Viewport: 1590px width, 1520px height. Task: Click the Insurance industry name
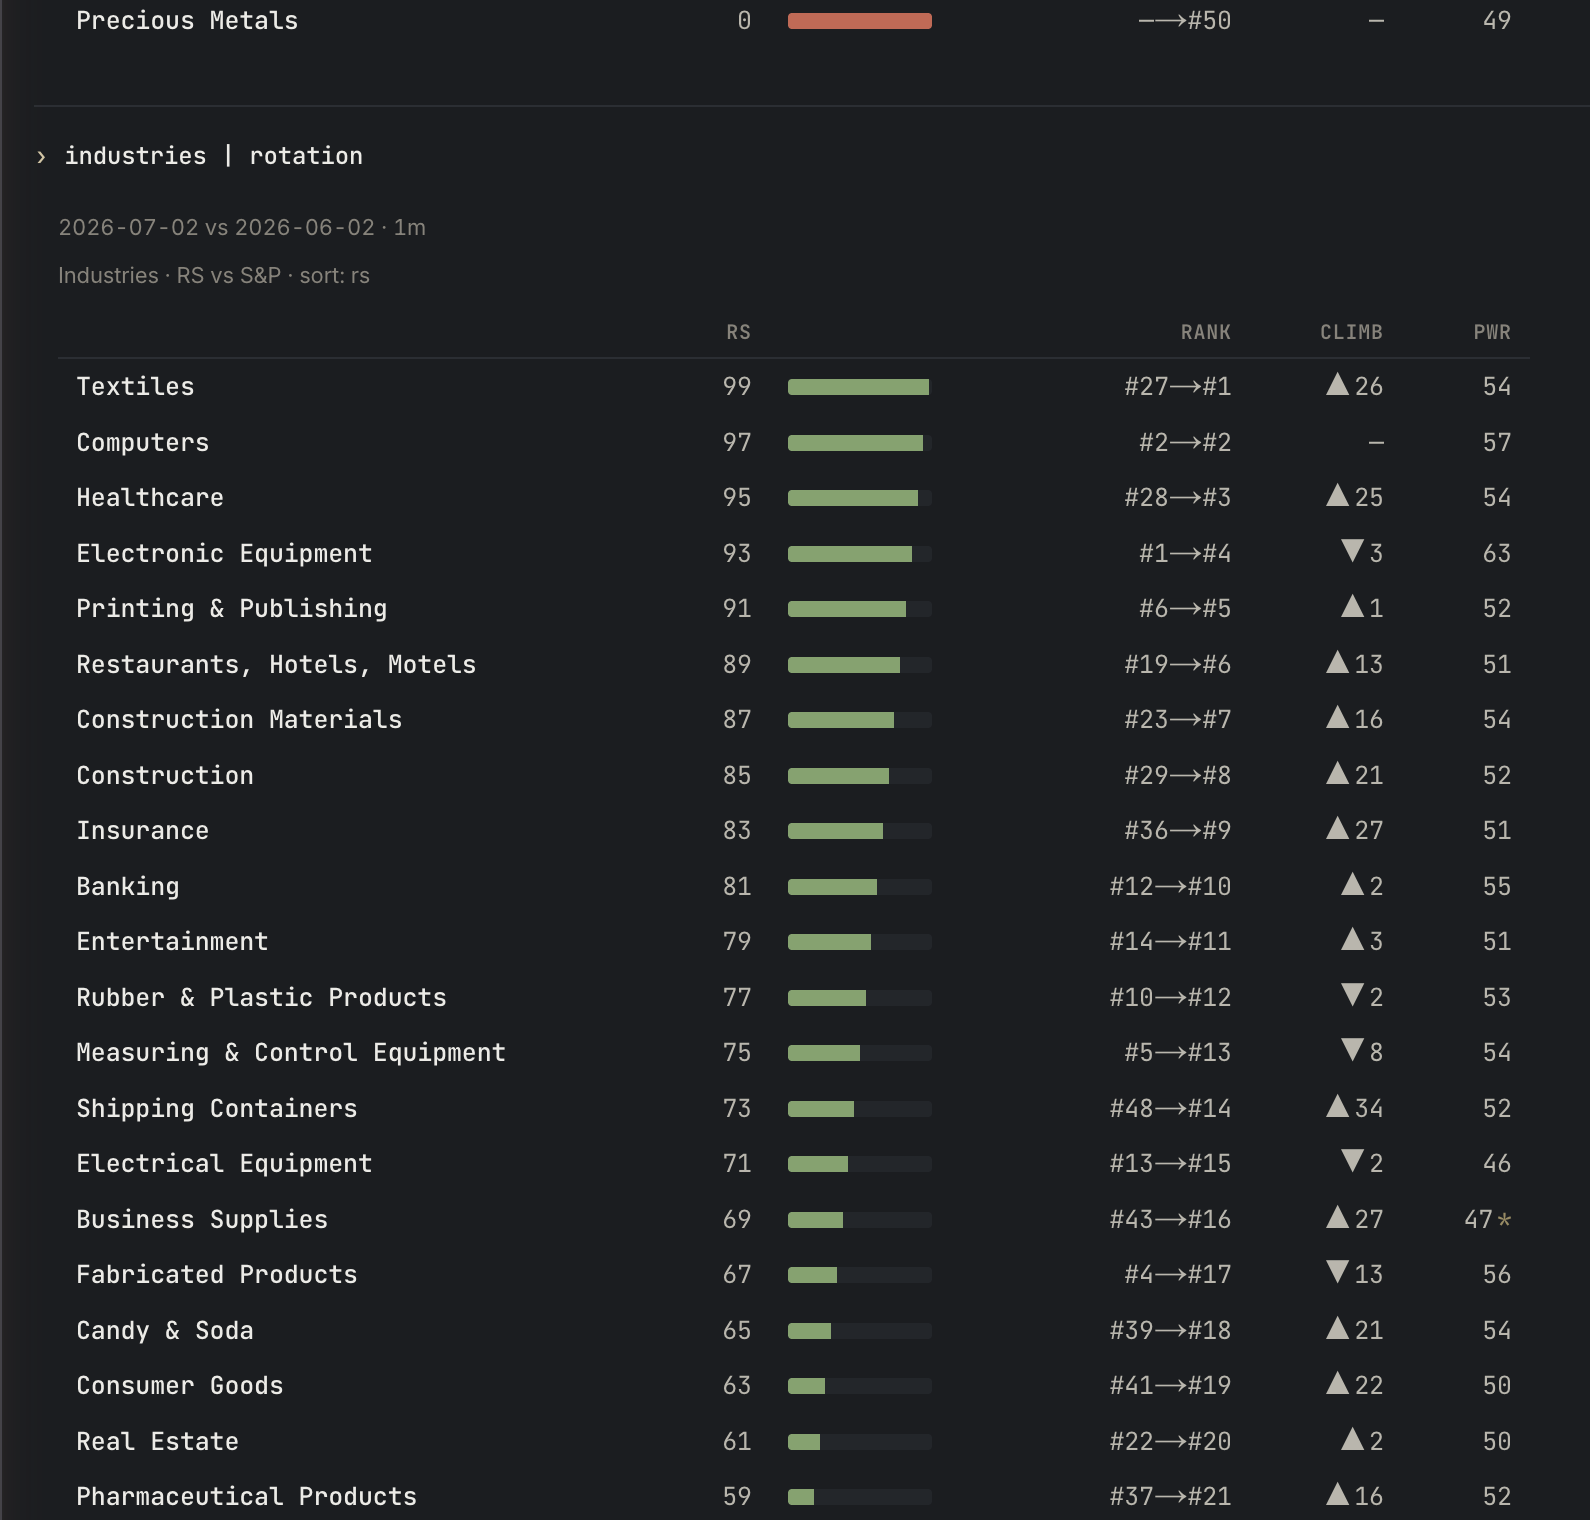point(143,831)
